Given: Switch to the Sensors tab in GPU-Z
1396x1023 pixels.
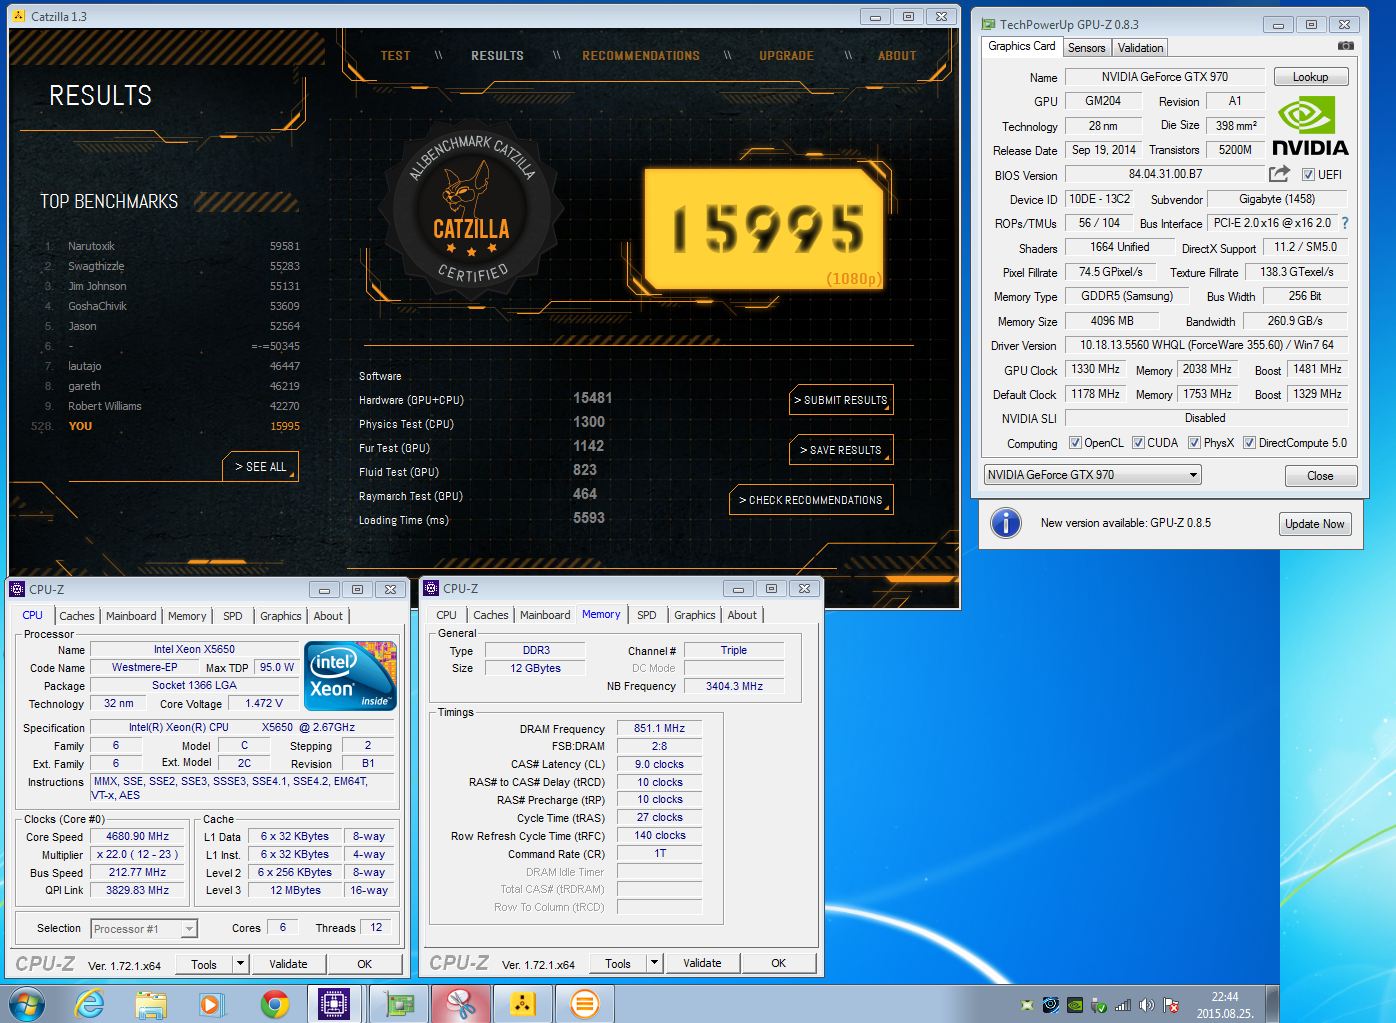Looking at the screenshot, I should (x=1086, y=47).
